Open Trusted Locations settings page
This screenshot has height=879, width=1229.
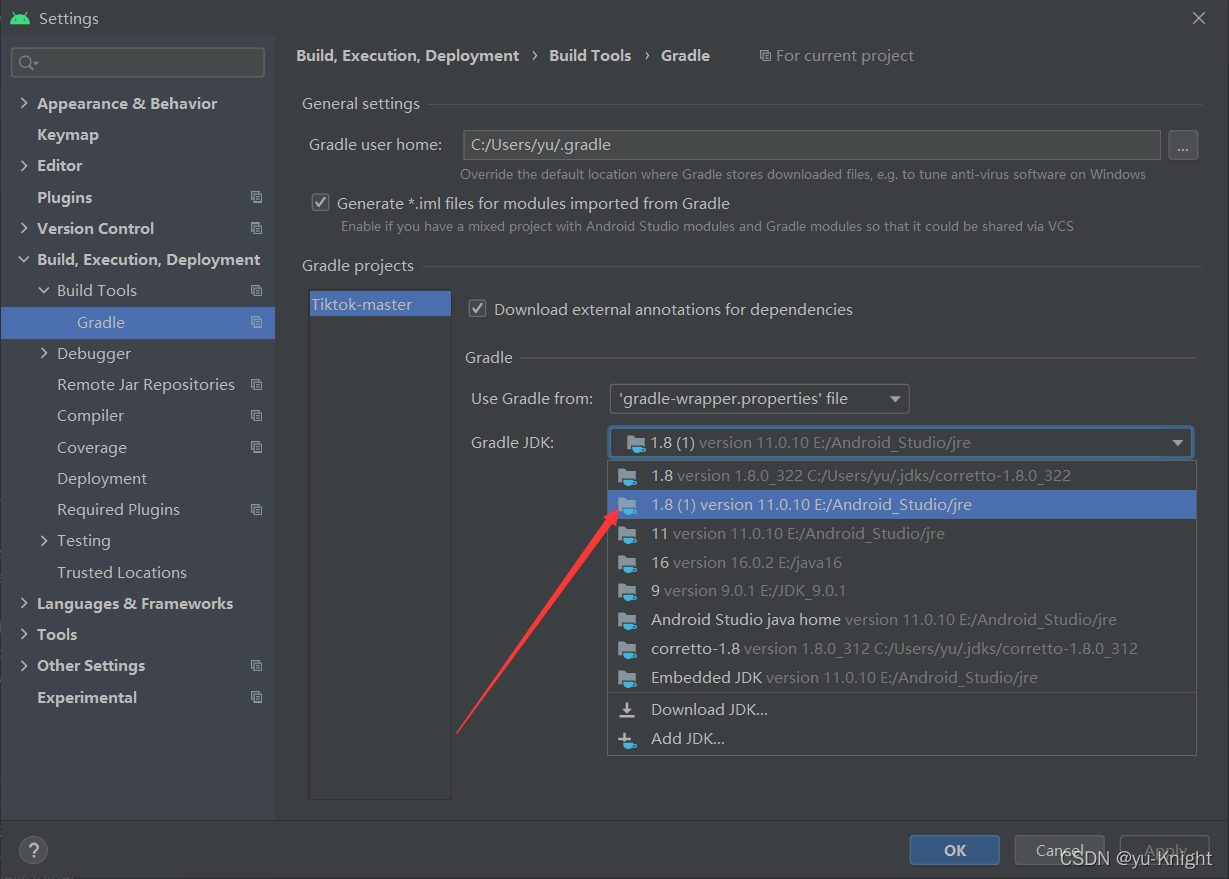pyautogui.click(x=122, y=572)
